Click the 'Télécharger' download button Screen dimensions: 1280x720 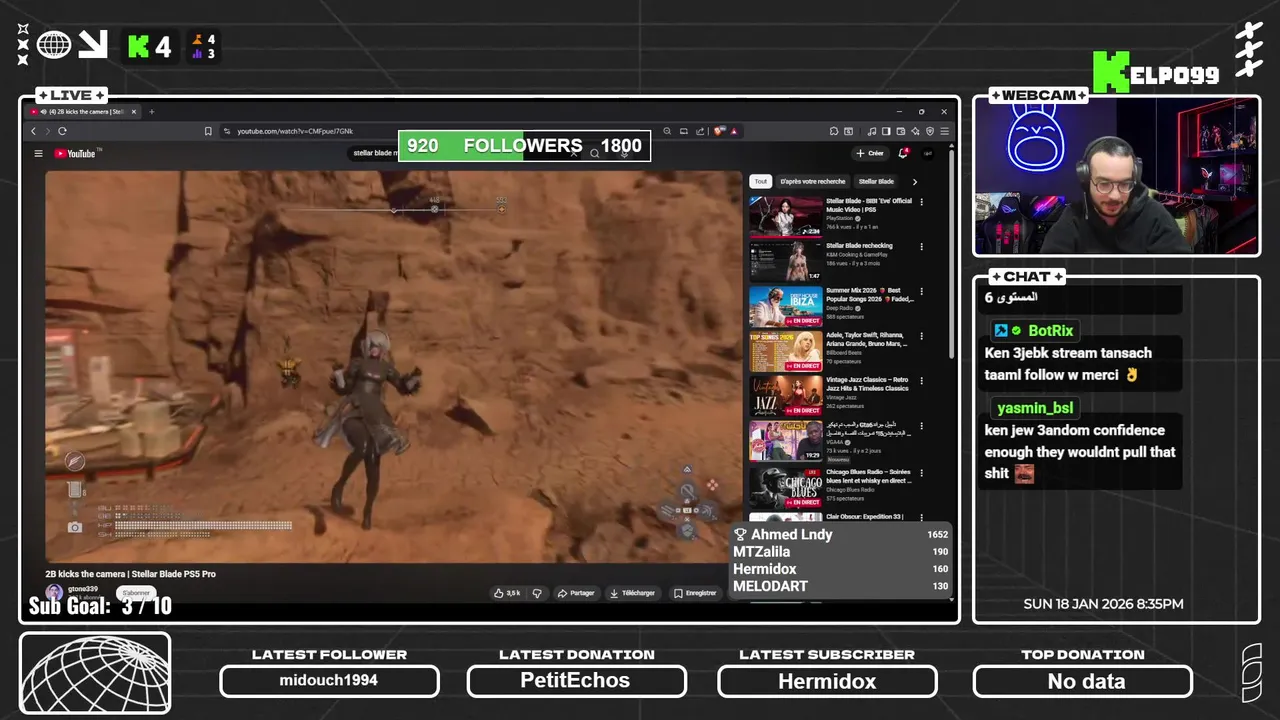(632, 593)
